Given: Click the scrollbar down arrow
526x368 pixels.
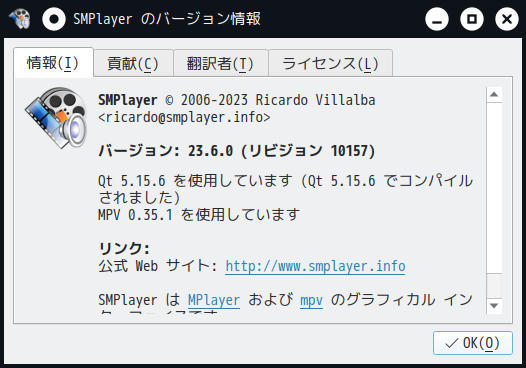Looking at the screenshot, I should pyautogui.click(x=494, y=306).
